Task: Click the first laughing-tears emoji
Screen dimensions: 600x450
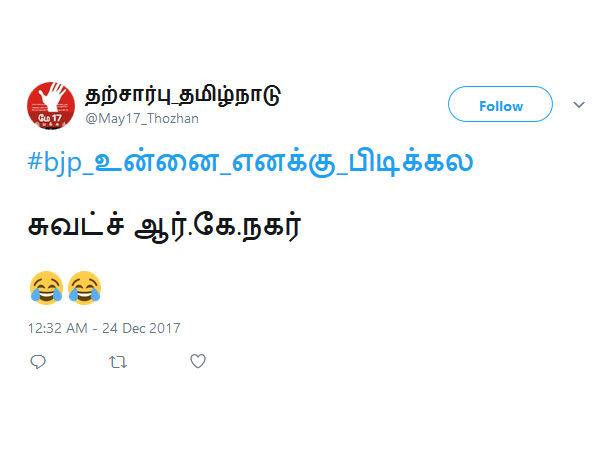Action: tap(46, 288)
